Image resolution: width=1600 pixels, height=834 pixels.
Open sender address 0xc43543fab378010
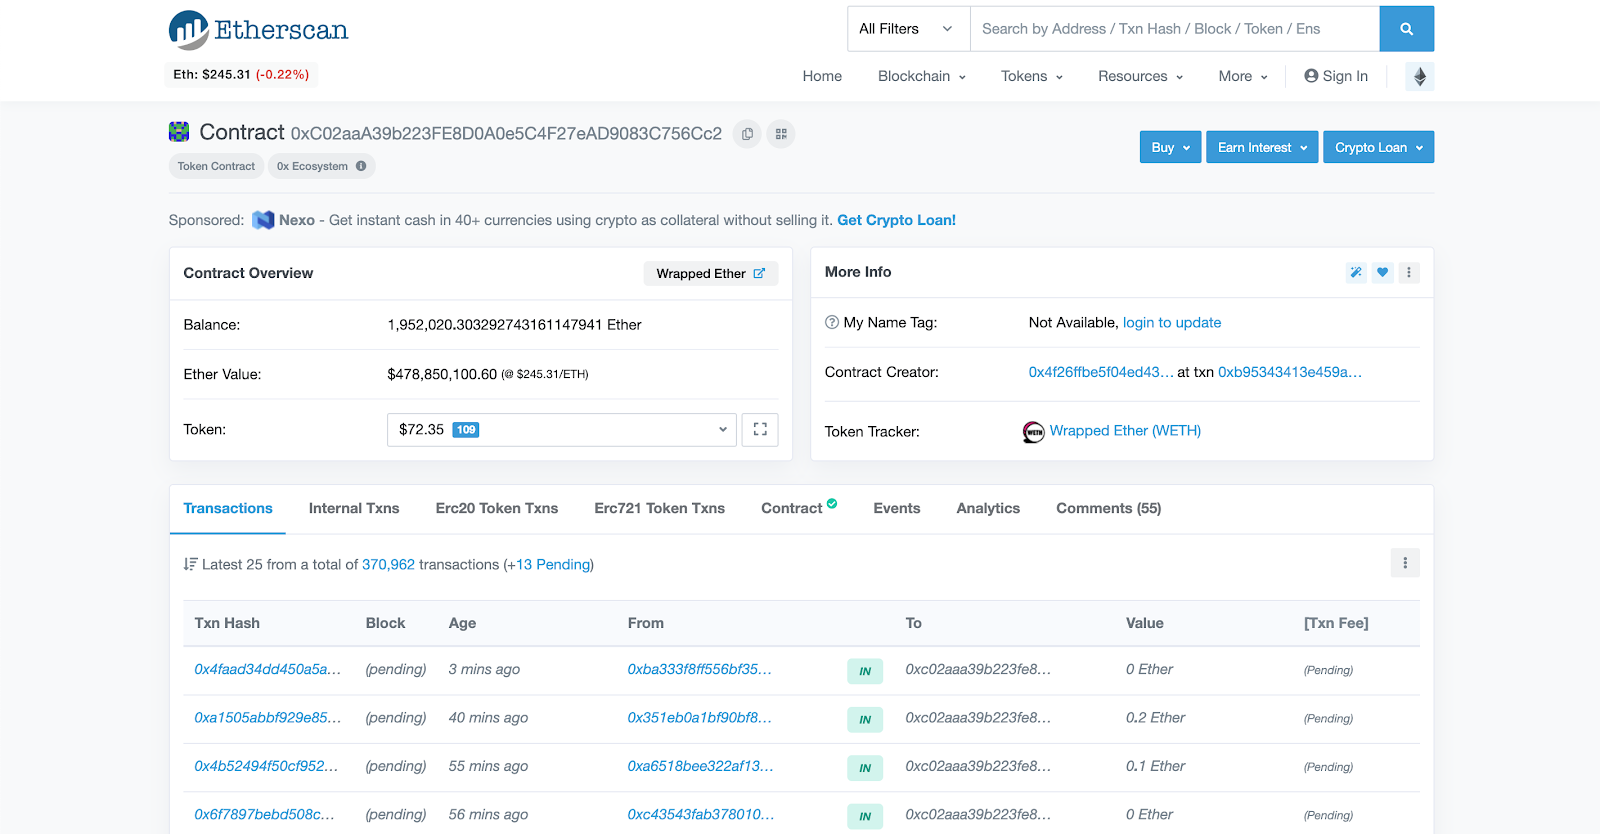click(x=701, y=814)
